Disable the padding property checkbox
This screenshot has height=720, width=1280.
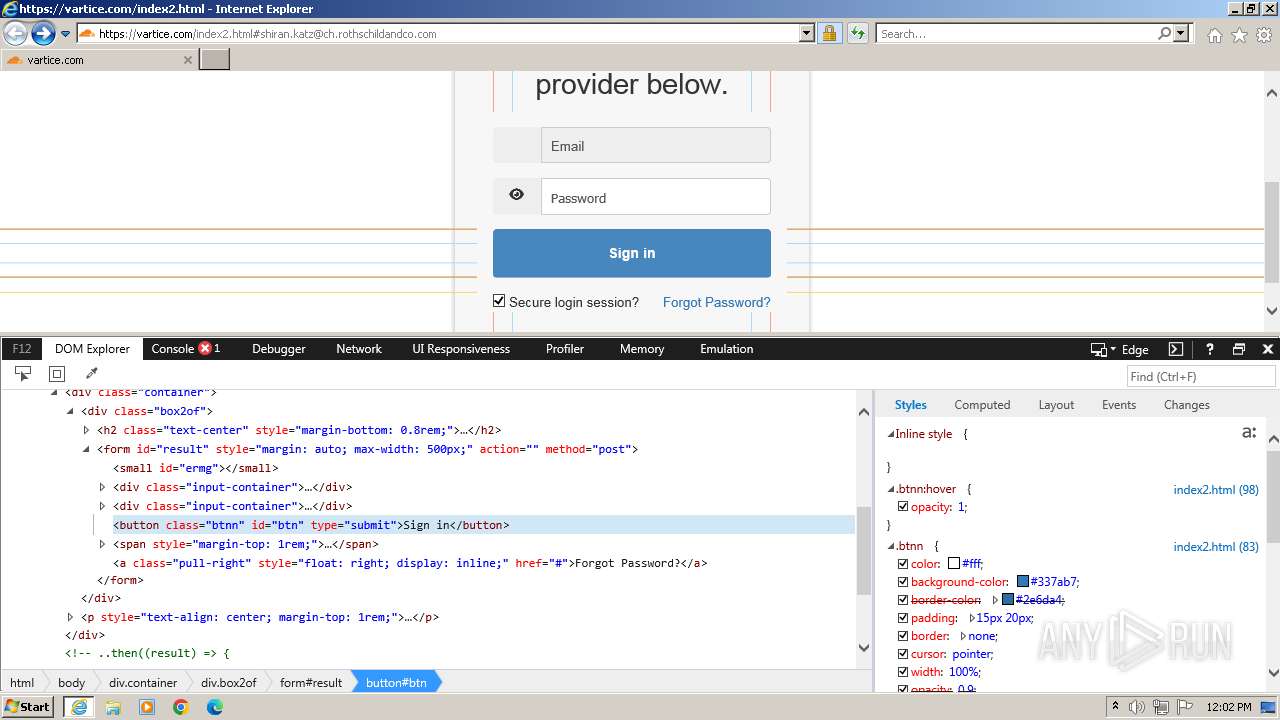click(903, 618)
